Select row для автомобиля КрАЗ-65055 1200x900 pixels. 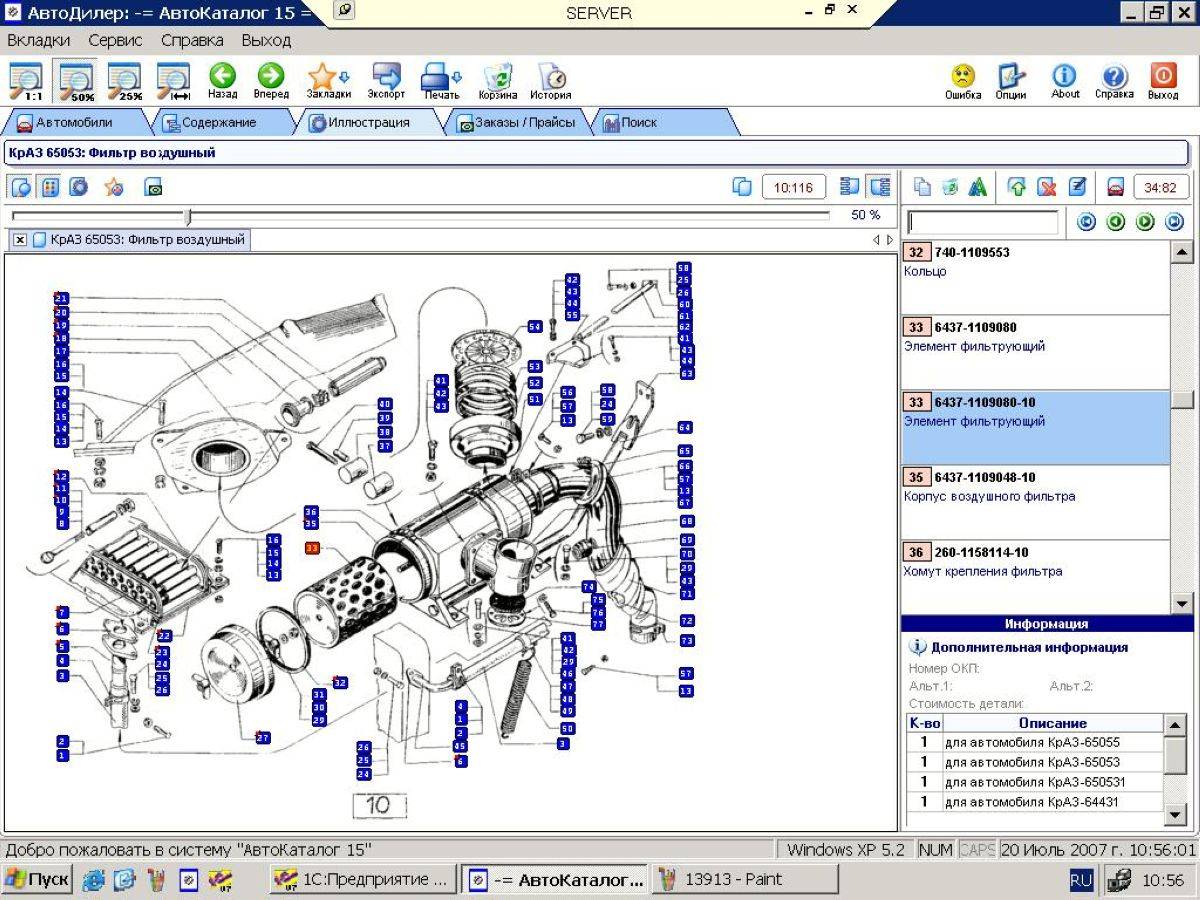1035,742
